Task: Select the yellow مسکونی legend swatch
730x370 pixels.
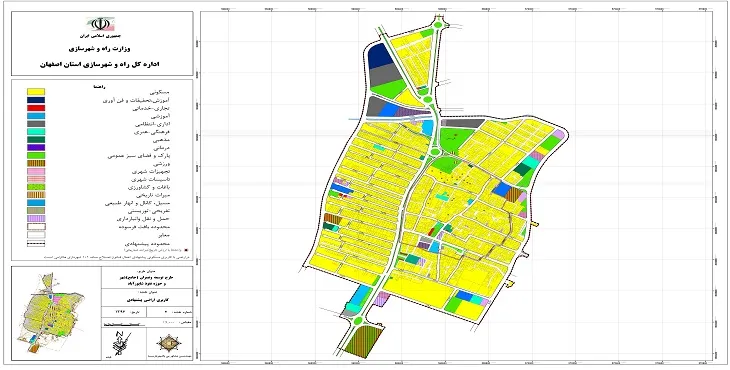Action: point(36,92)
